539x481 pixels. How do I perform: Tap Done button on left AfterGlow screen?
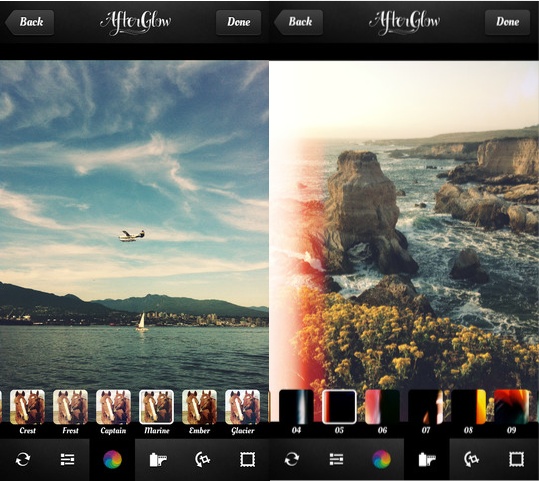[x=238, y=22]
